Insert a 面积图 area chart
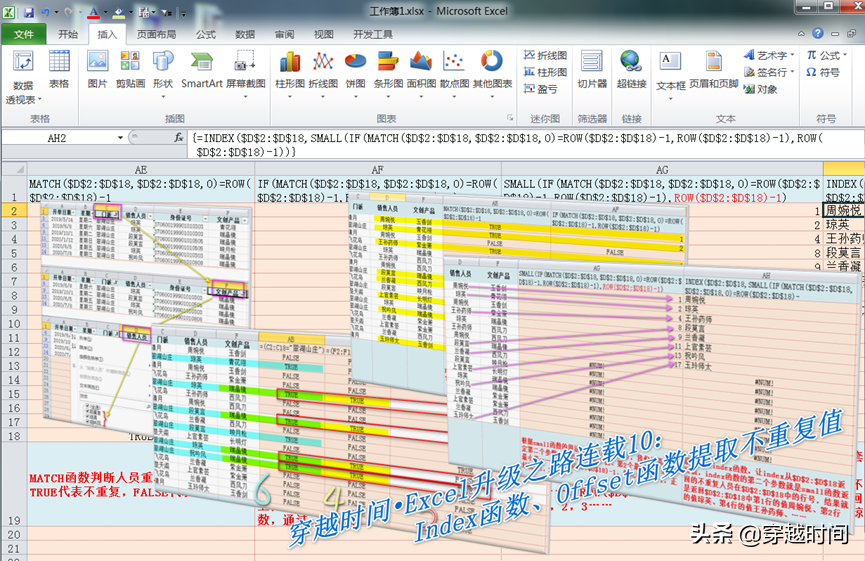The image size is (865, 561). 421,73
